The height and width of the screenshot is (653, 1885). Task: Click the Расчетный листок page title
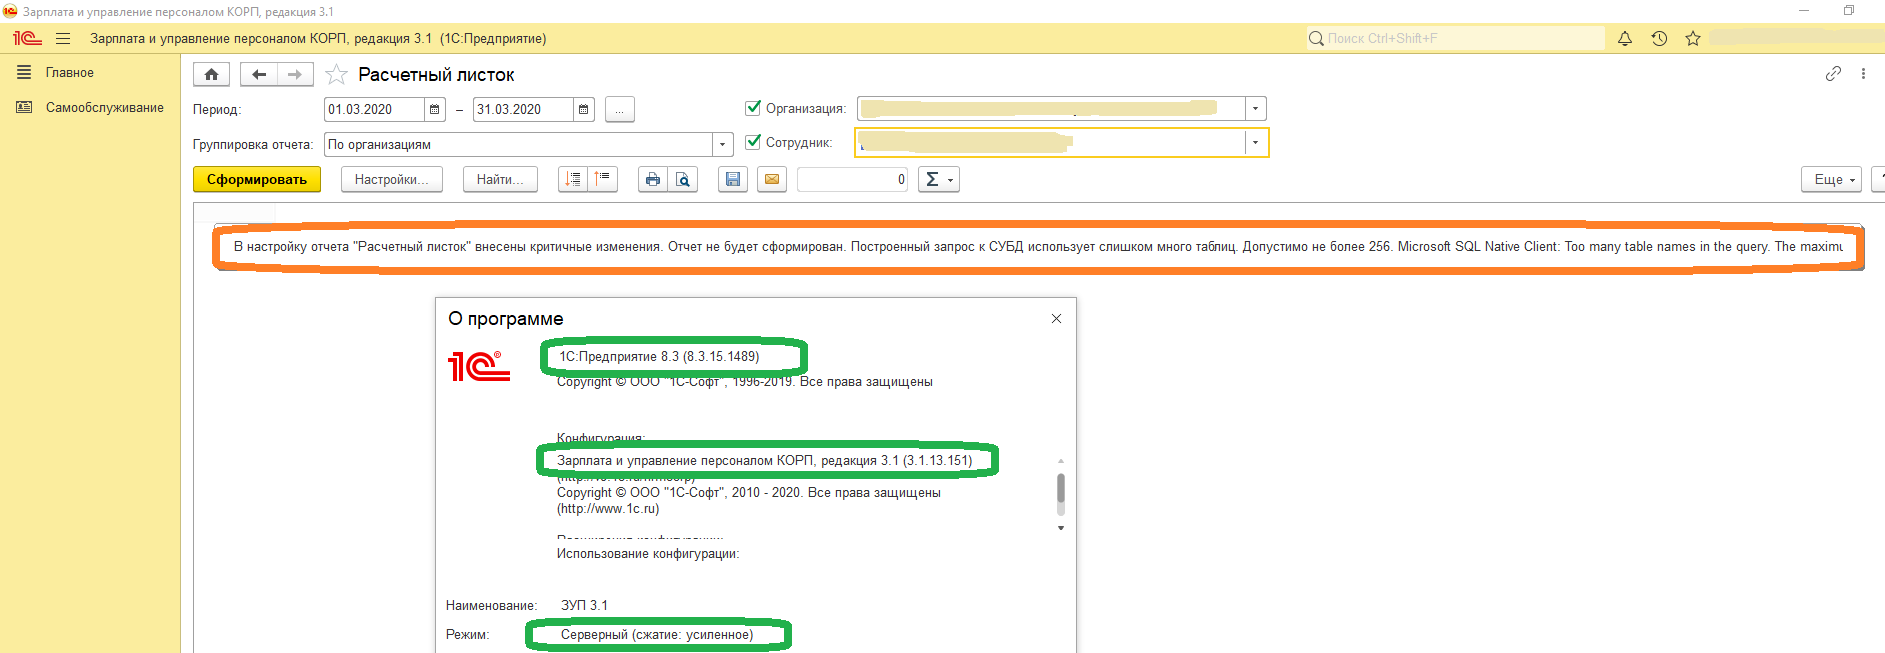(436, 75)
